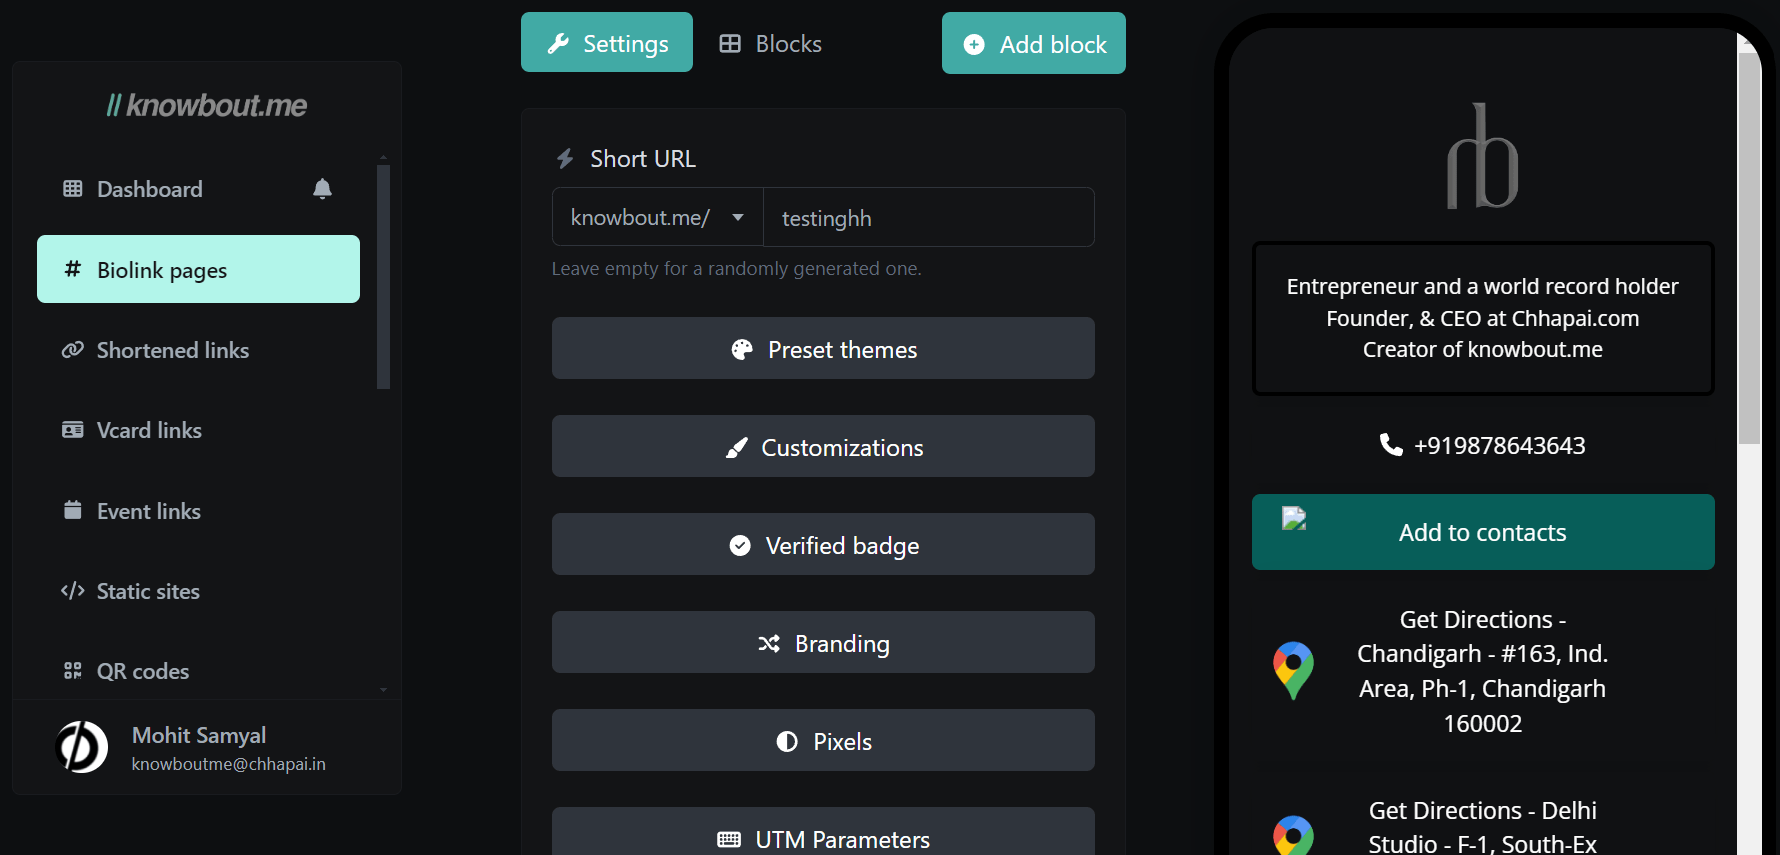Expand the Customizations section

[823, 447]
